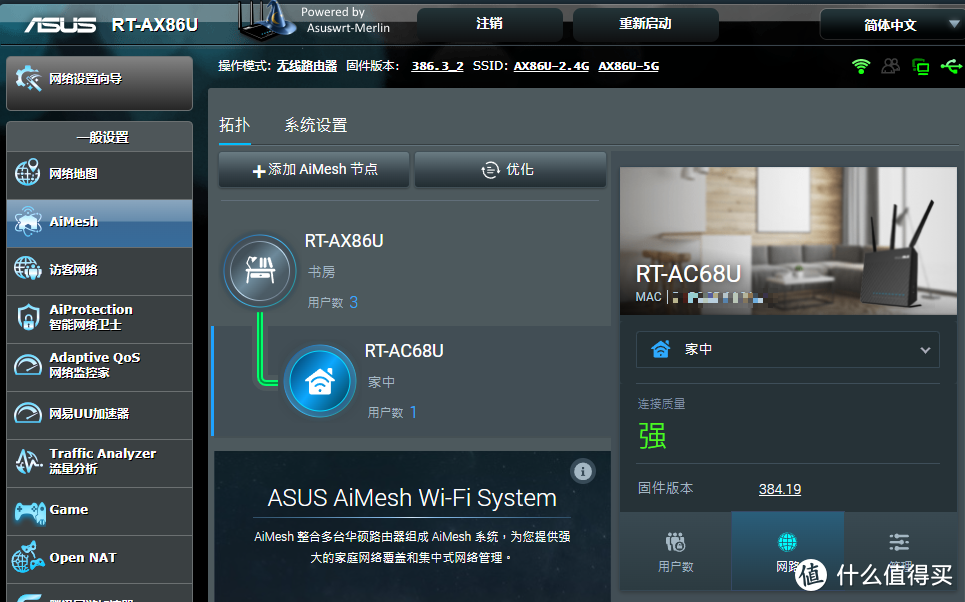Open the 简体中文 language selector
Viewport: 965px width, 602px height.
(890, 23)
